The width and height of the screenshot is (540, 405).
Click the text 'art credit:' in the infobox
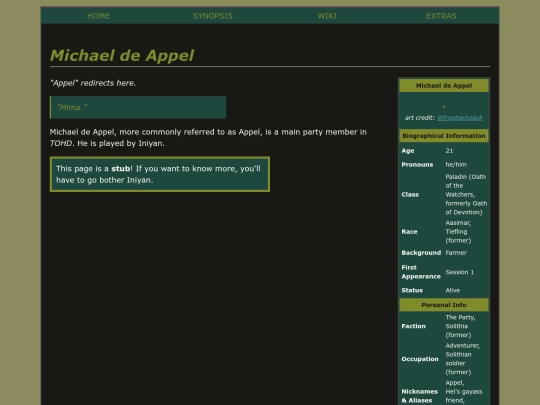419,118
